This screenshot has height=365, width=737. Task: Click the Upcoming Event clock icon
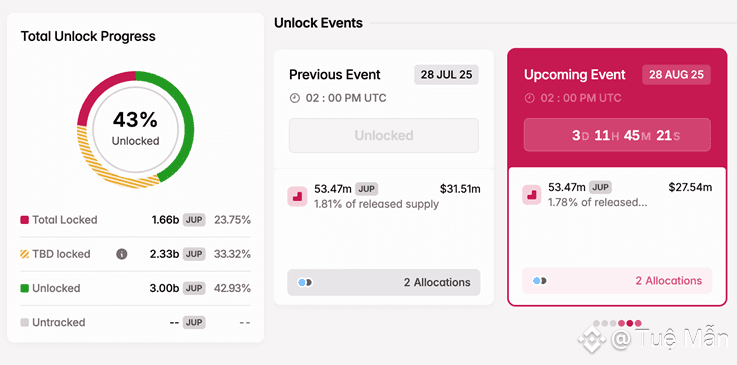[x=530, y=98]
